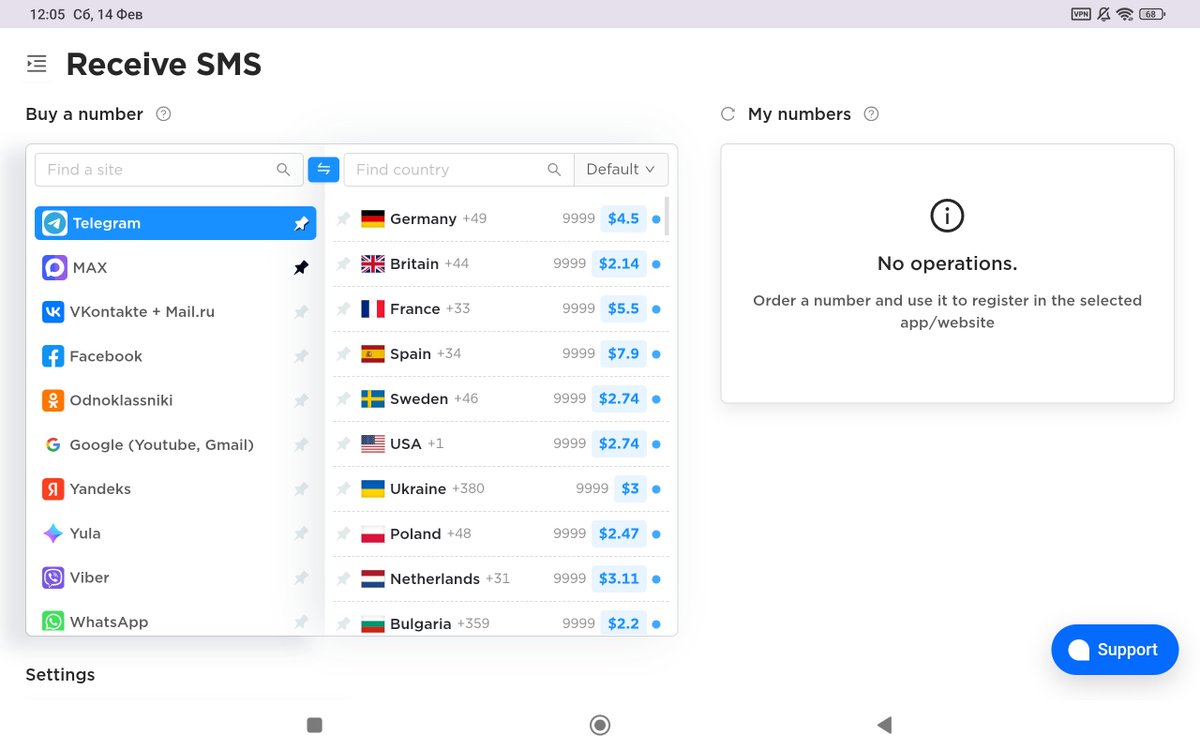This screenshot has height=750, width=1200.
Task: Select Facebook in the site list
Action: 175,356
